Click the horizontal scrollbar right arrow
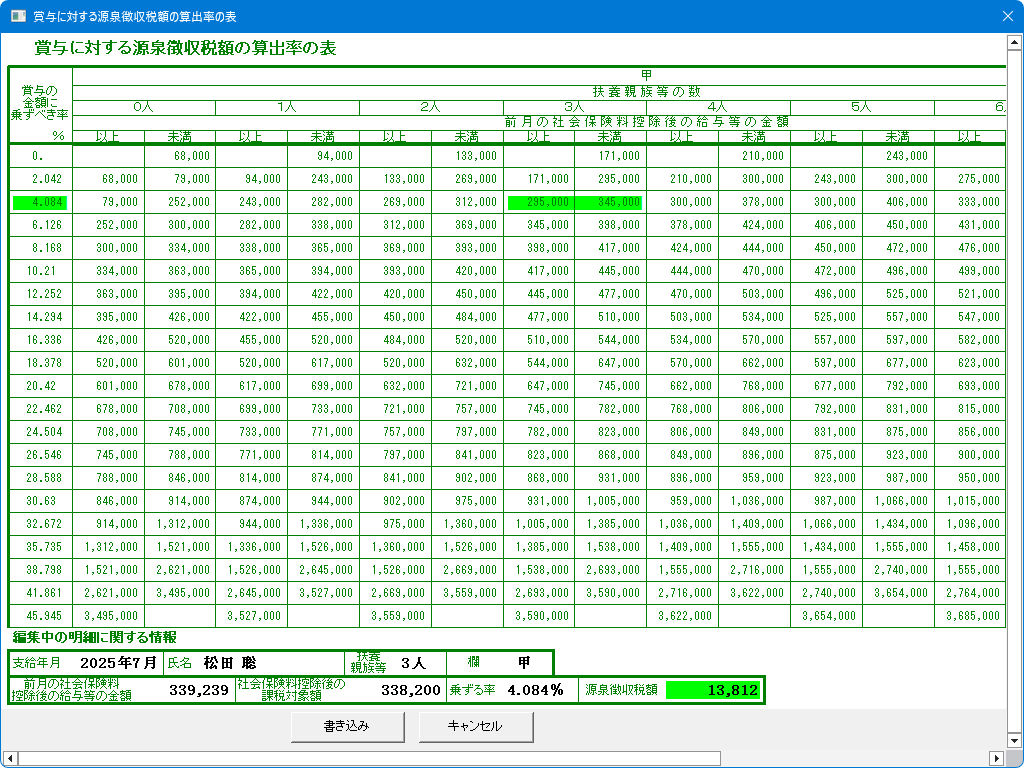This screenshot has height=768, width=1024. (x=996, y=758)
